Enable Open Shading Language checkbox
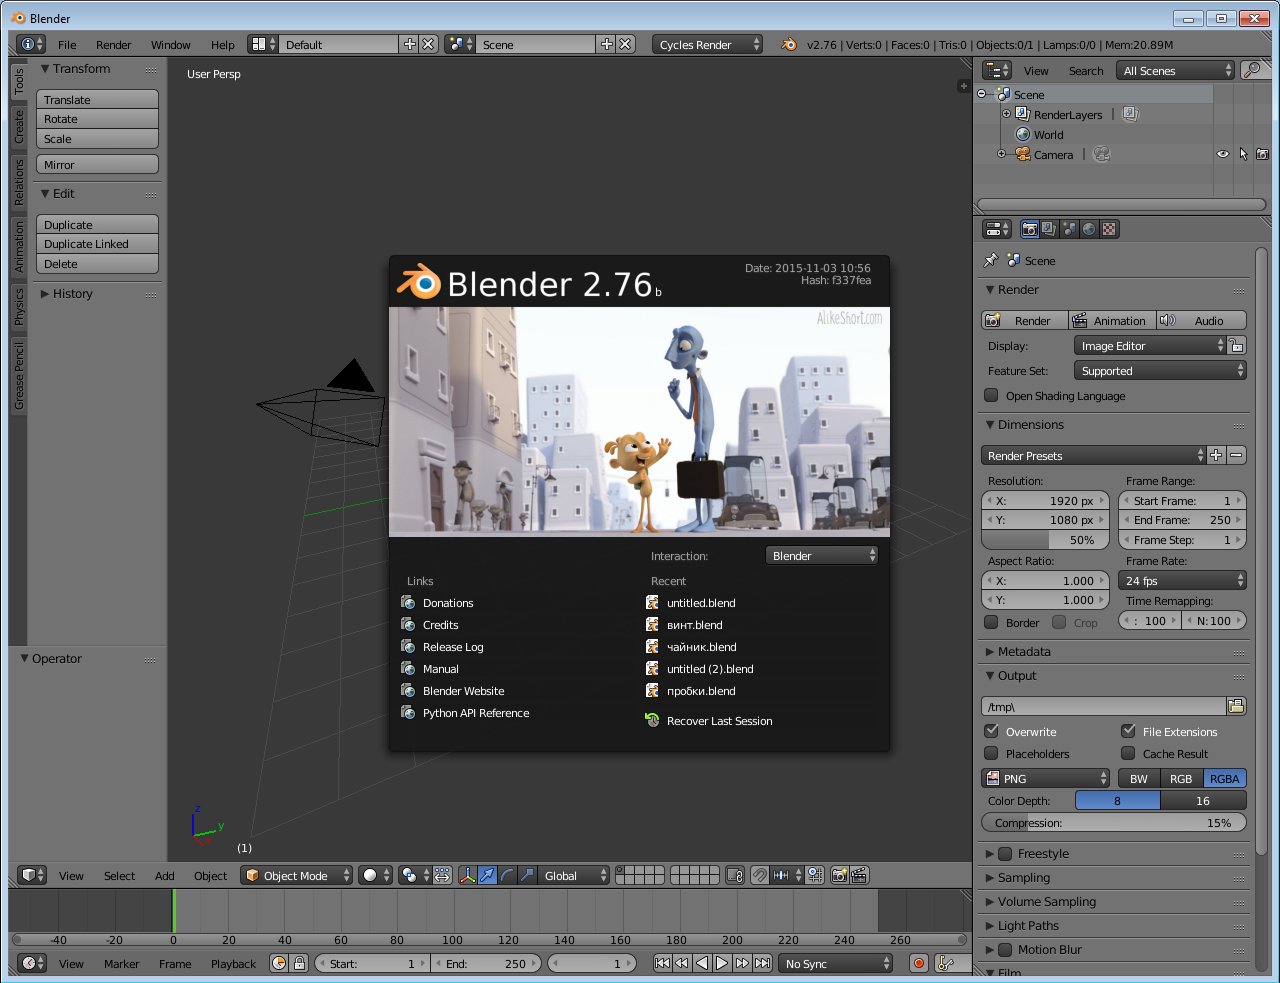Viewport: 1280px width, 983px height. click(x=991, y=395)
